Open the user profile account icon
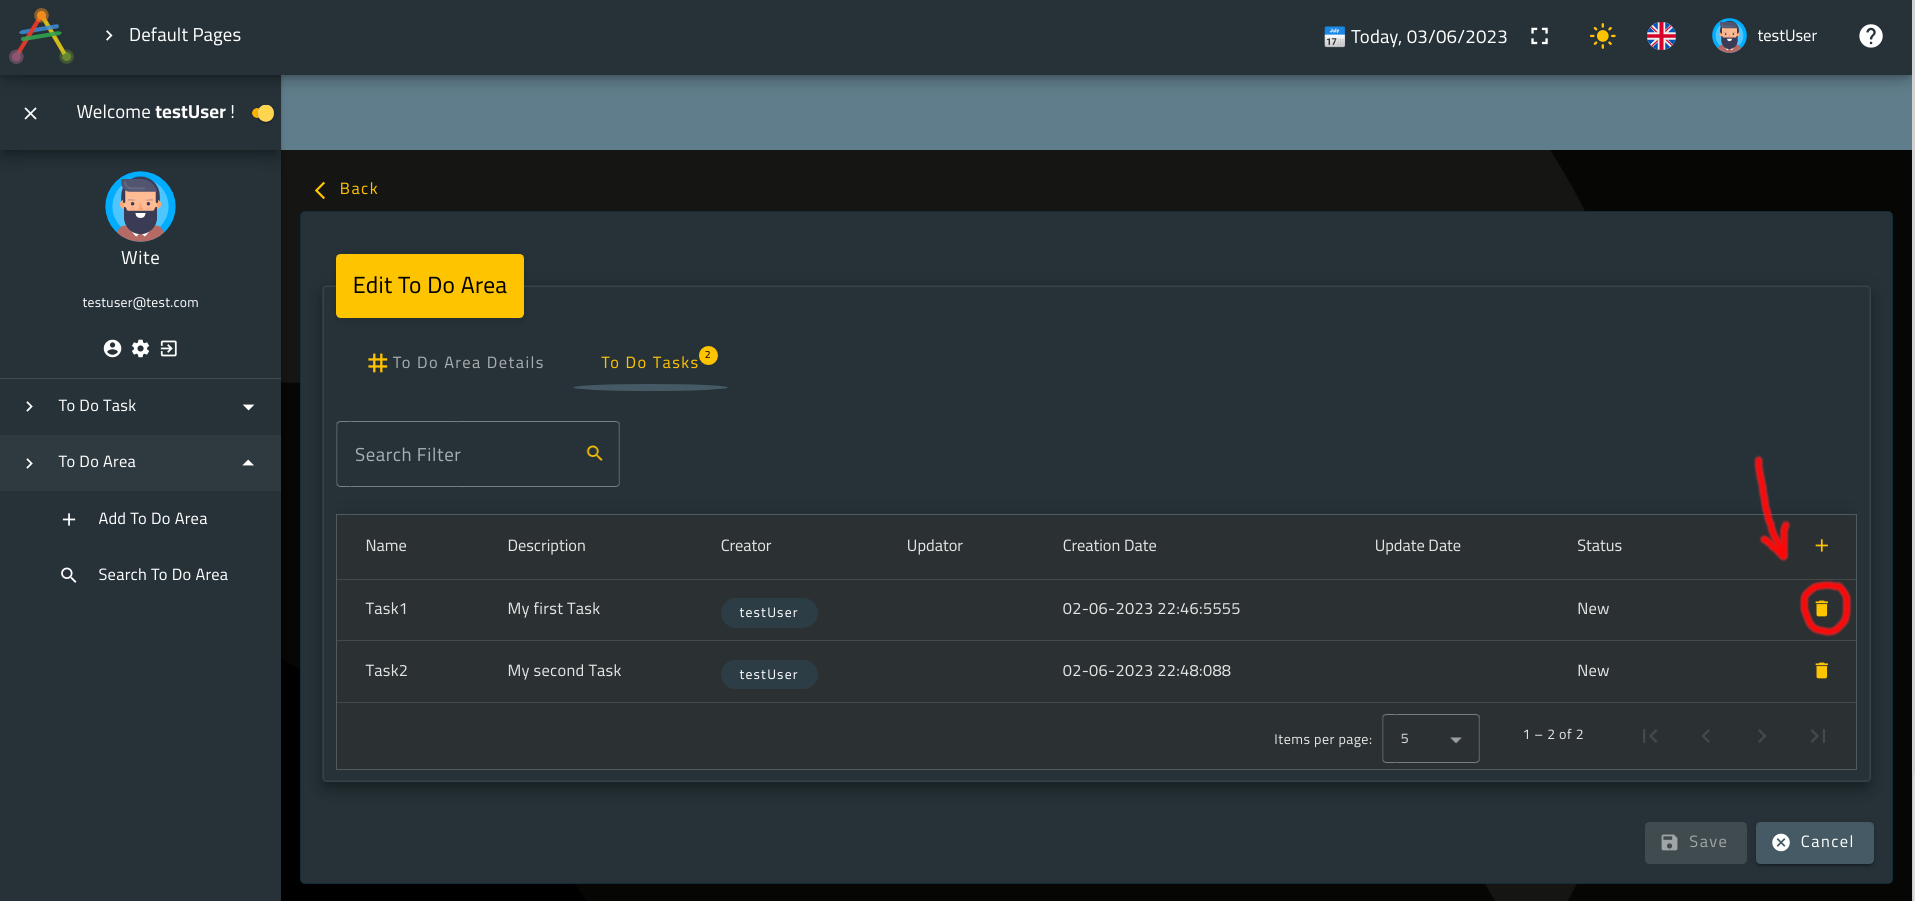Viewport: 1915px width, 901px height. click(x=112, y=348)
